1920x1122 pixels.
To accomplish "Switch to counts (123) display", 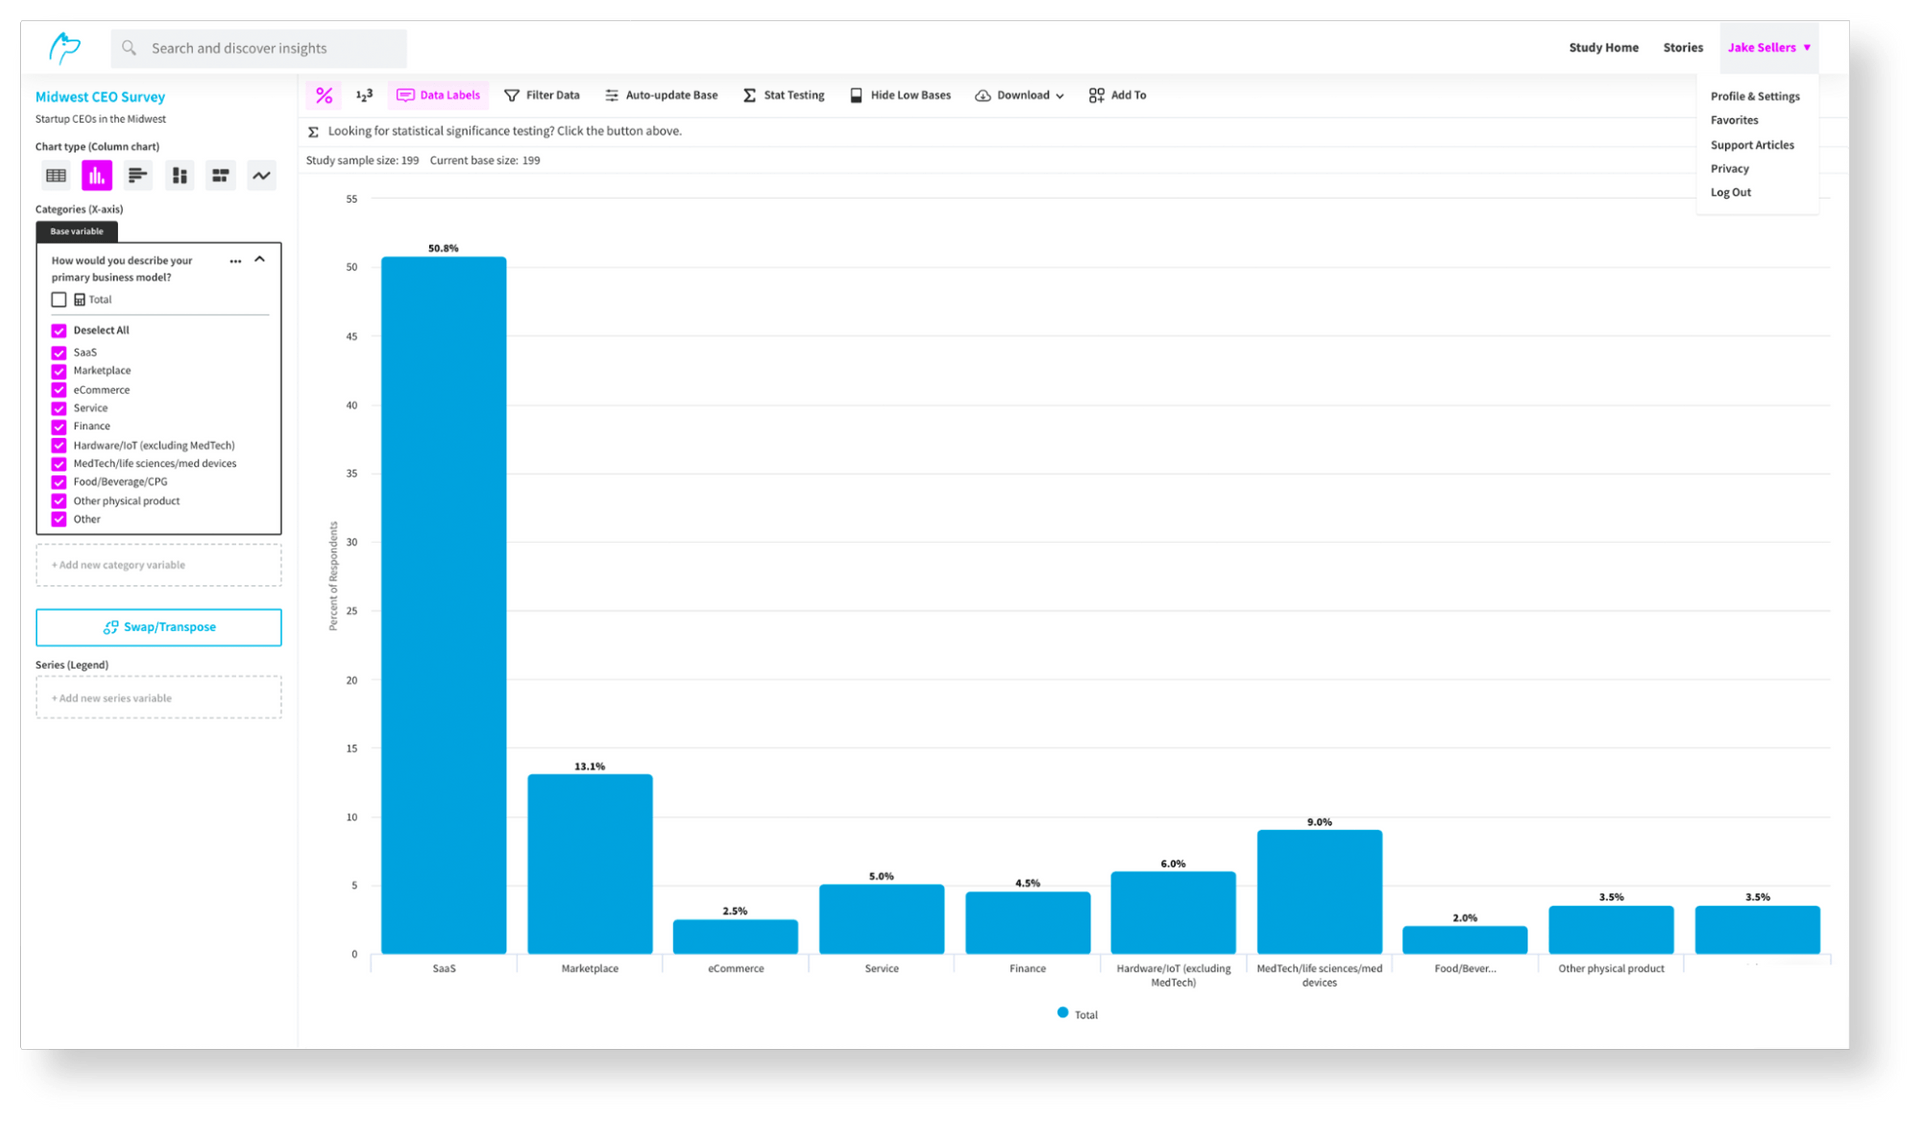I will (x=364, y=95).
